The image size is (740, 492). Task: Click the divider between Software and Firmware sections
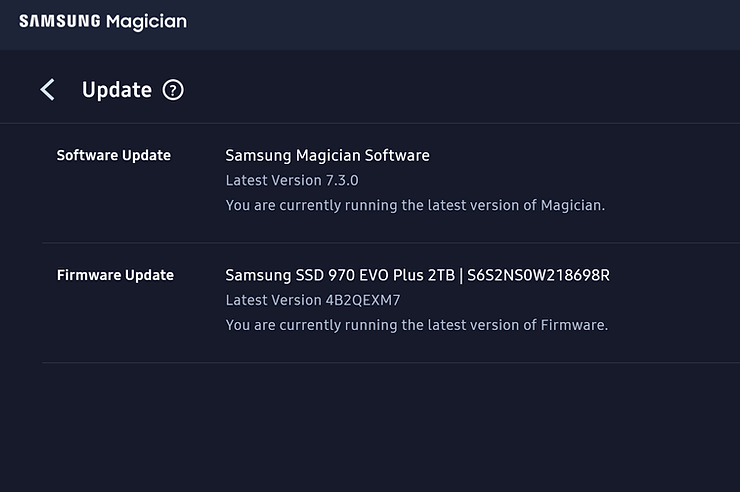(x=390, y=243)
